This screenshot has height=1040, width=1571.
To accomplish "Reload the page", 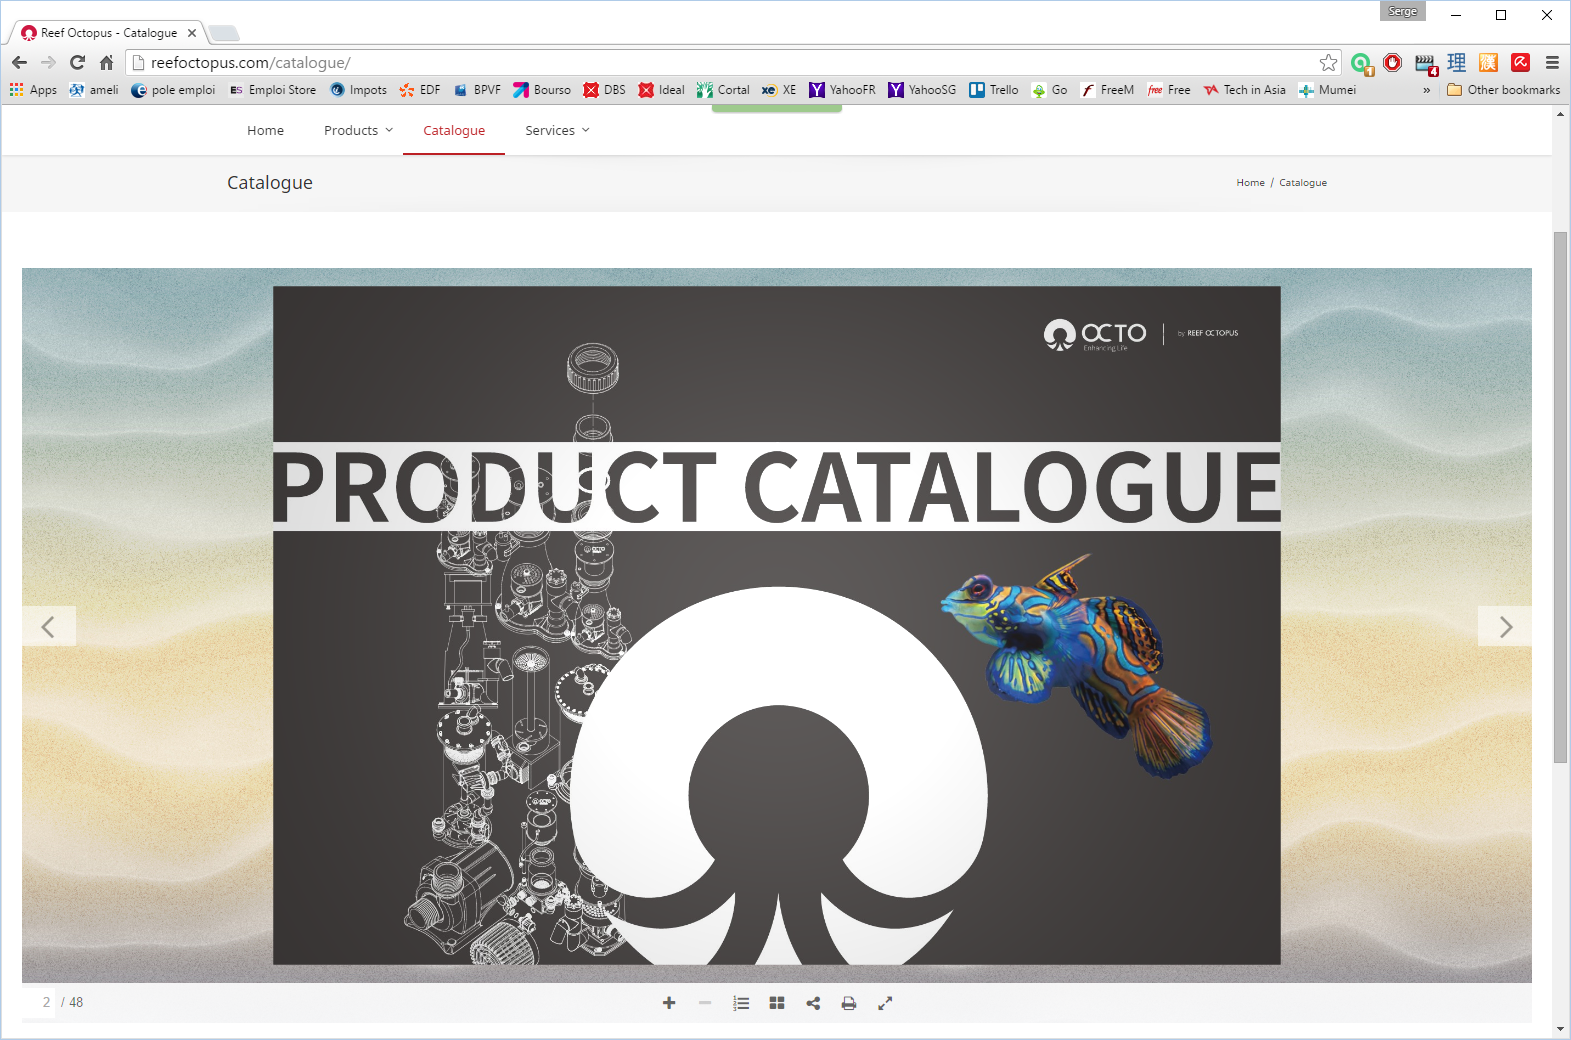I will point(77,62).
